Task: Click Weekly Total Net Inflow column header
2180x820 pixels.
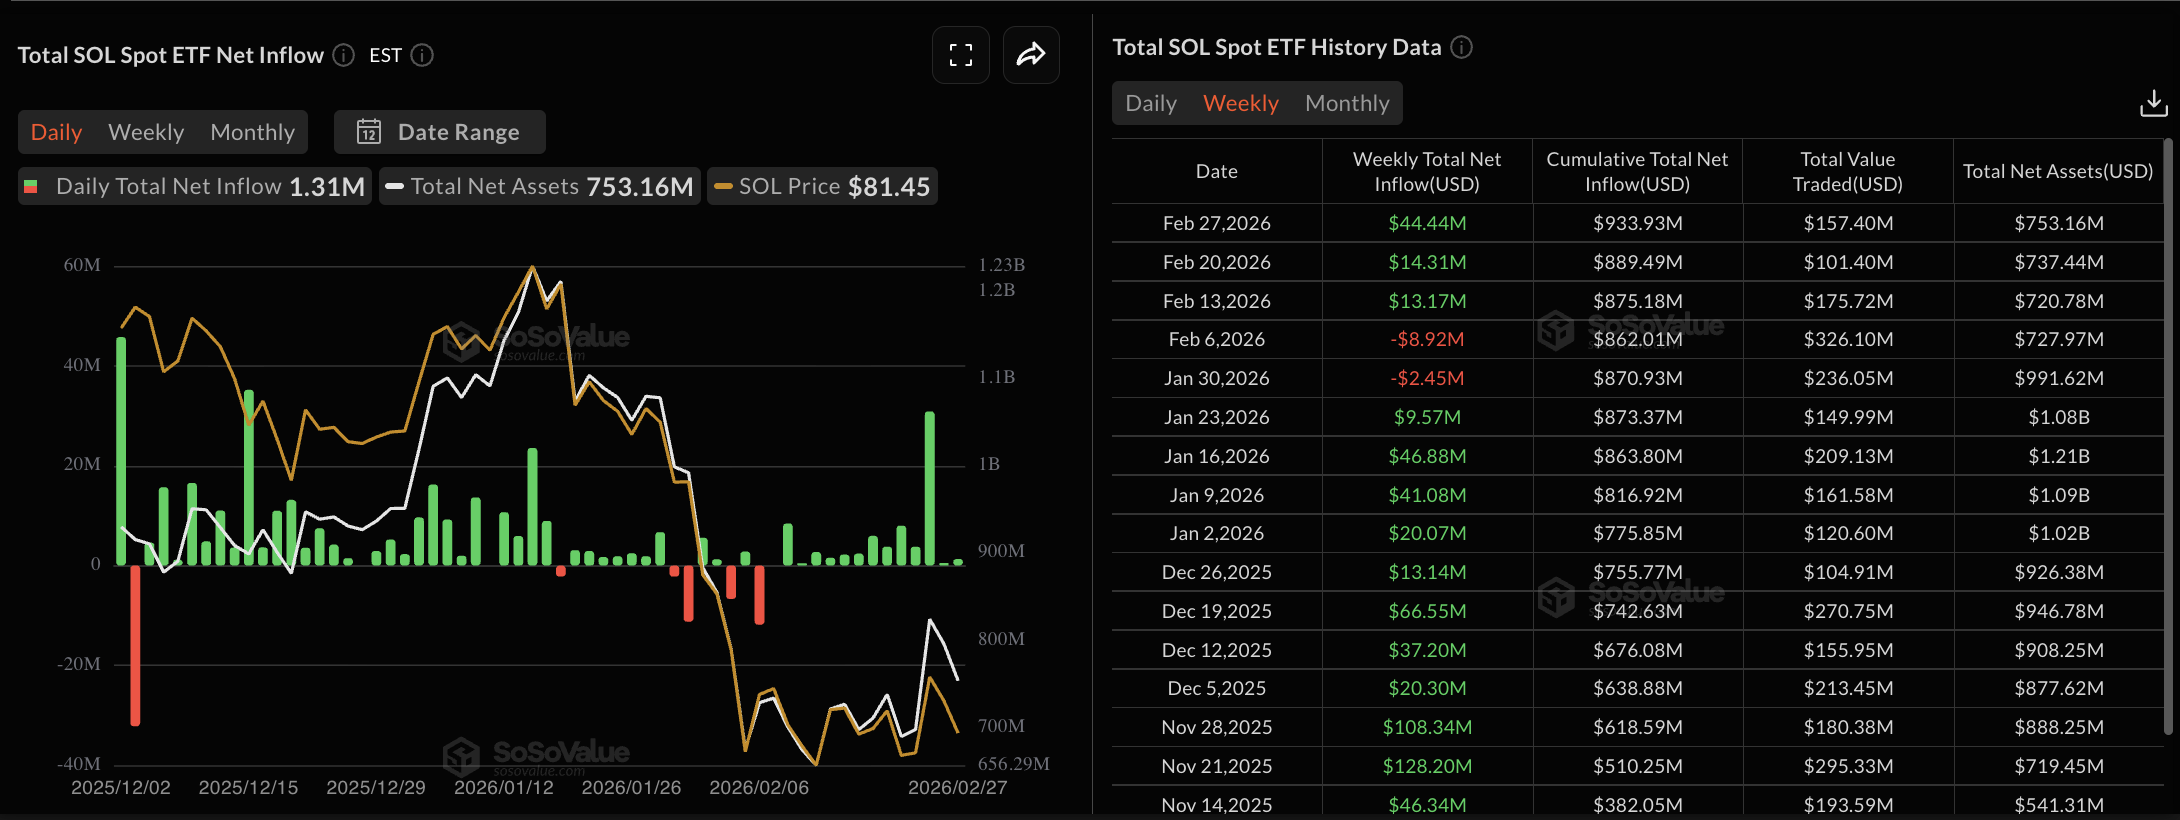Action: pyautogui.click(x=1426, y=172)
